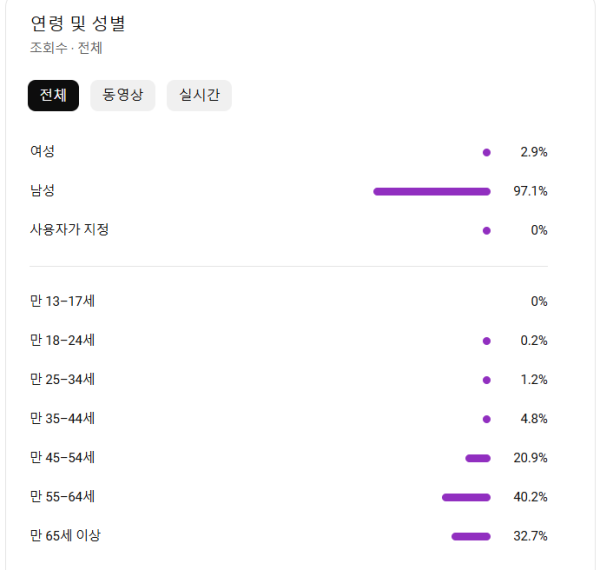Click the 남성 row label
Image resolution: width=600 pixels, height=570 pixels.
43,191
